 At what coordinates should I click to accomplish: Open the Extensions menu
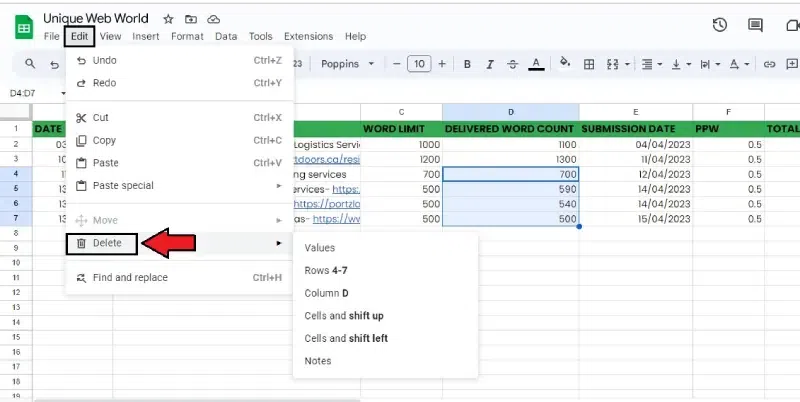pyautogui.click(x=308, y=36)
